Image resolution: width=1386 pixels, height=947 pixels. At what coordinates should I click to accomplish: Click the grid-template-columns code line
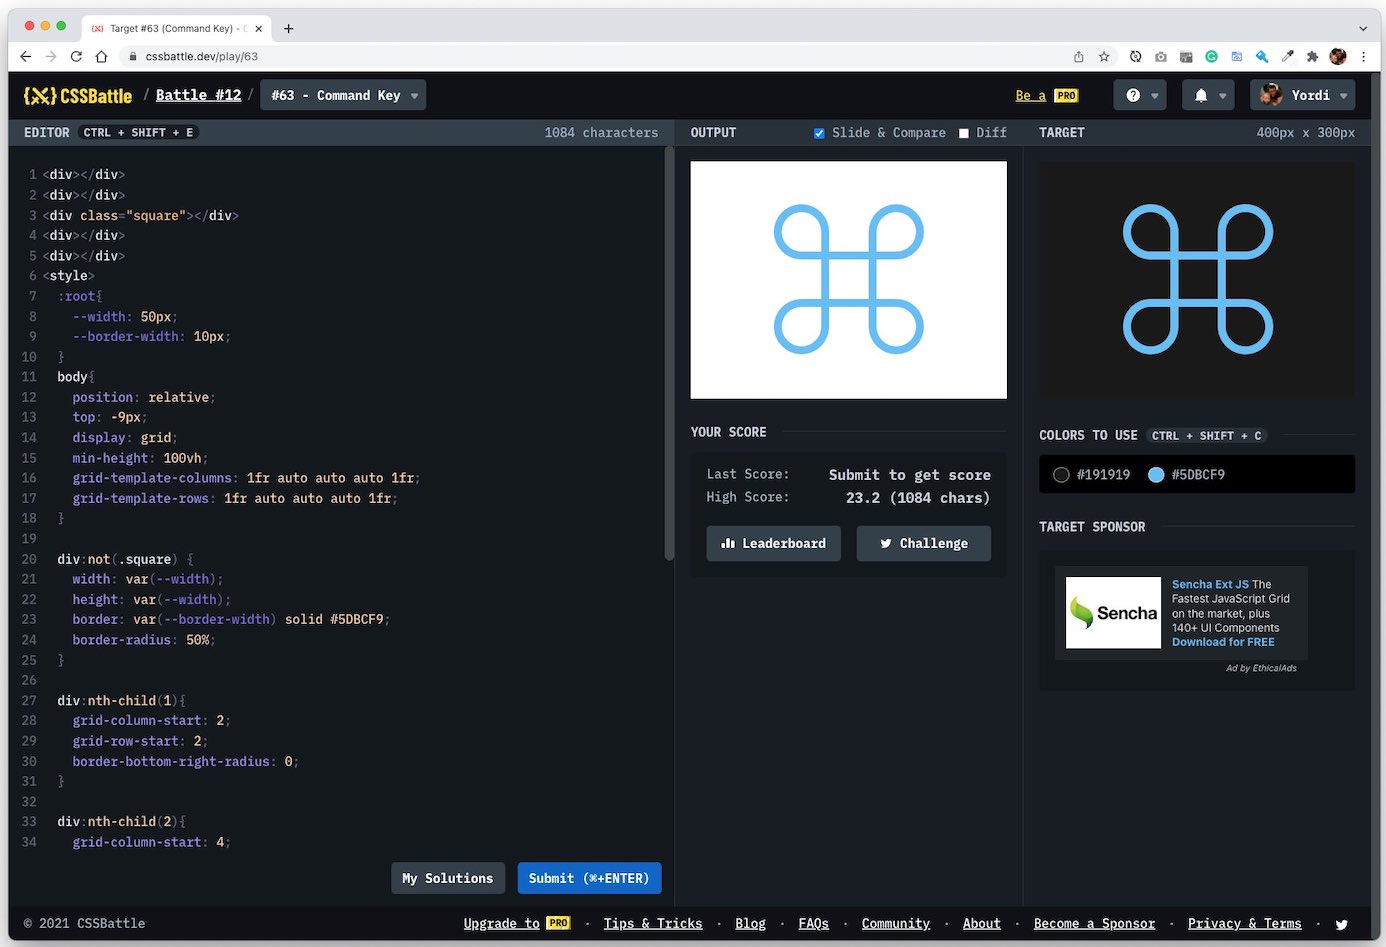tap(246, 478)
